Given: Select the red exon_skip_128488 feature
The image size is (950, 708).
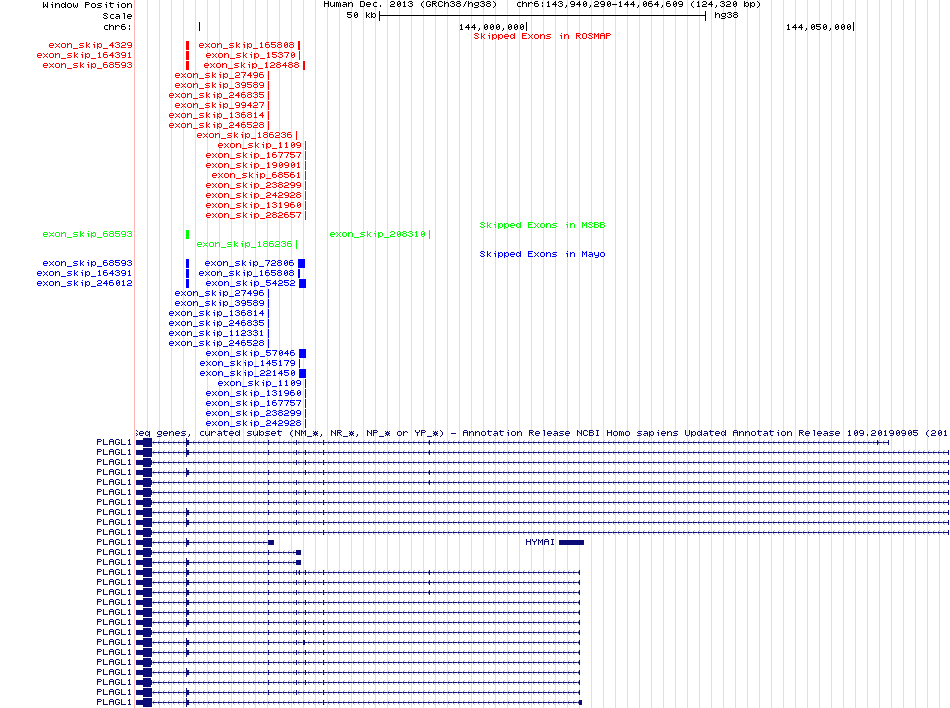Looking at the screenshot, I should (x=252, y=65).
